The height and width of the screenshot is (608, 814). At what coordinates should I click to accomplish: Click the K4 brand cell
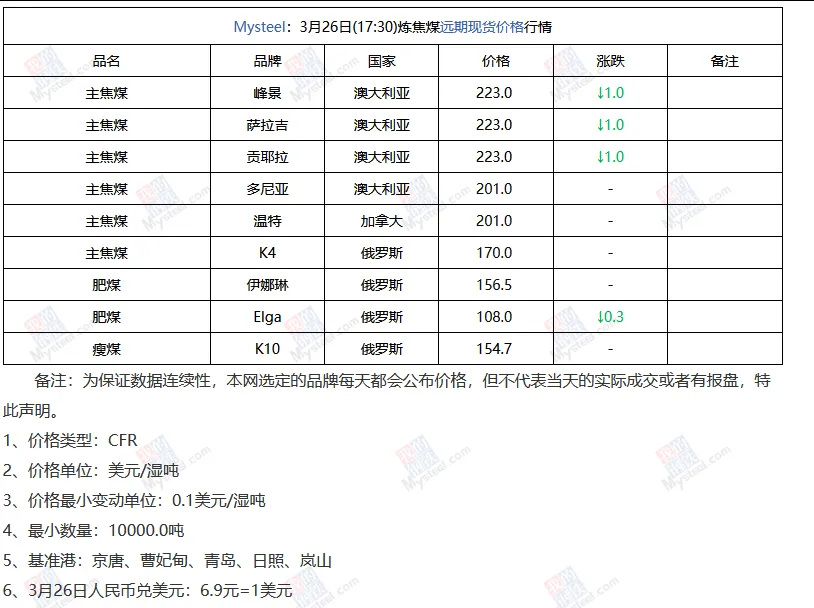267,252
